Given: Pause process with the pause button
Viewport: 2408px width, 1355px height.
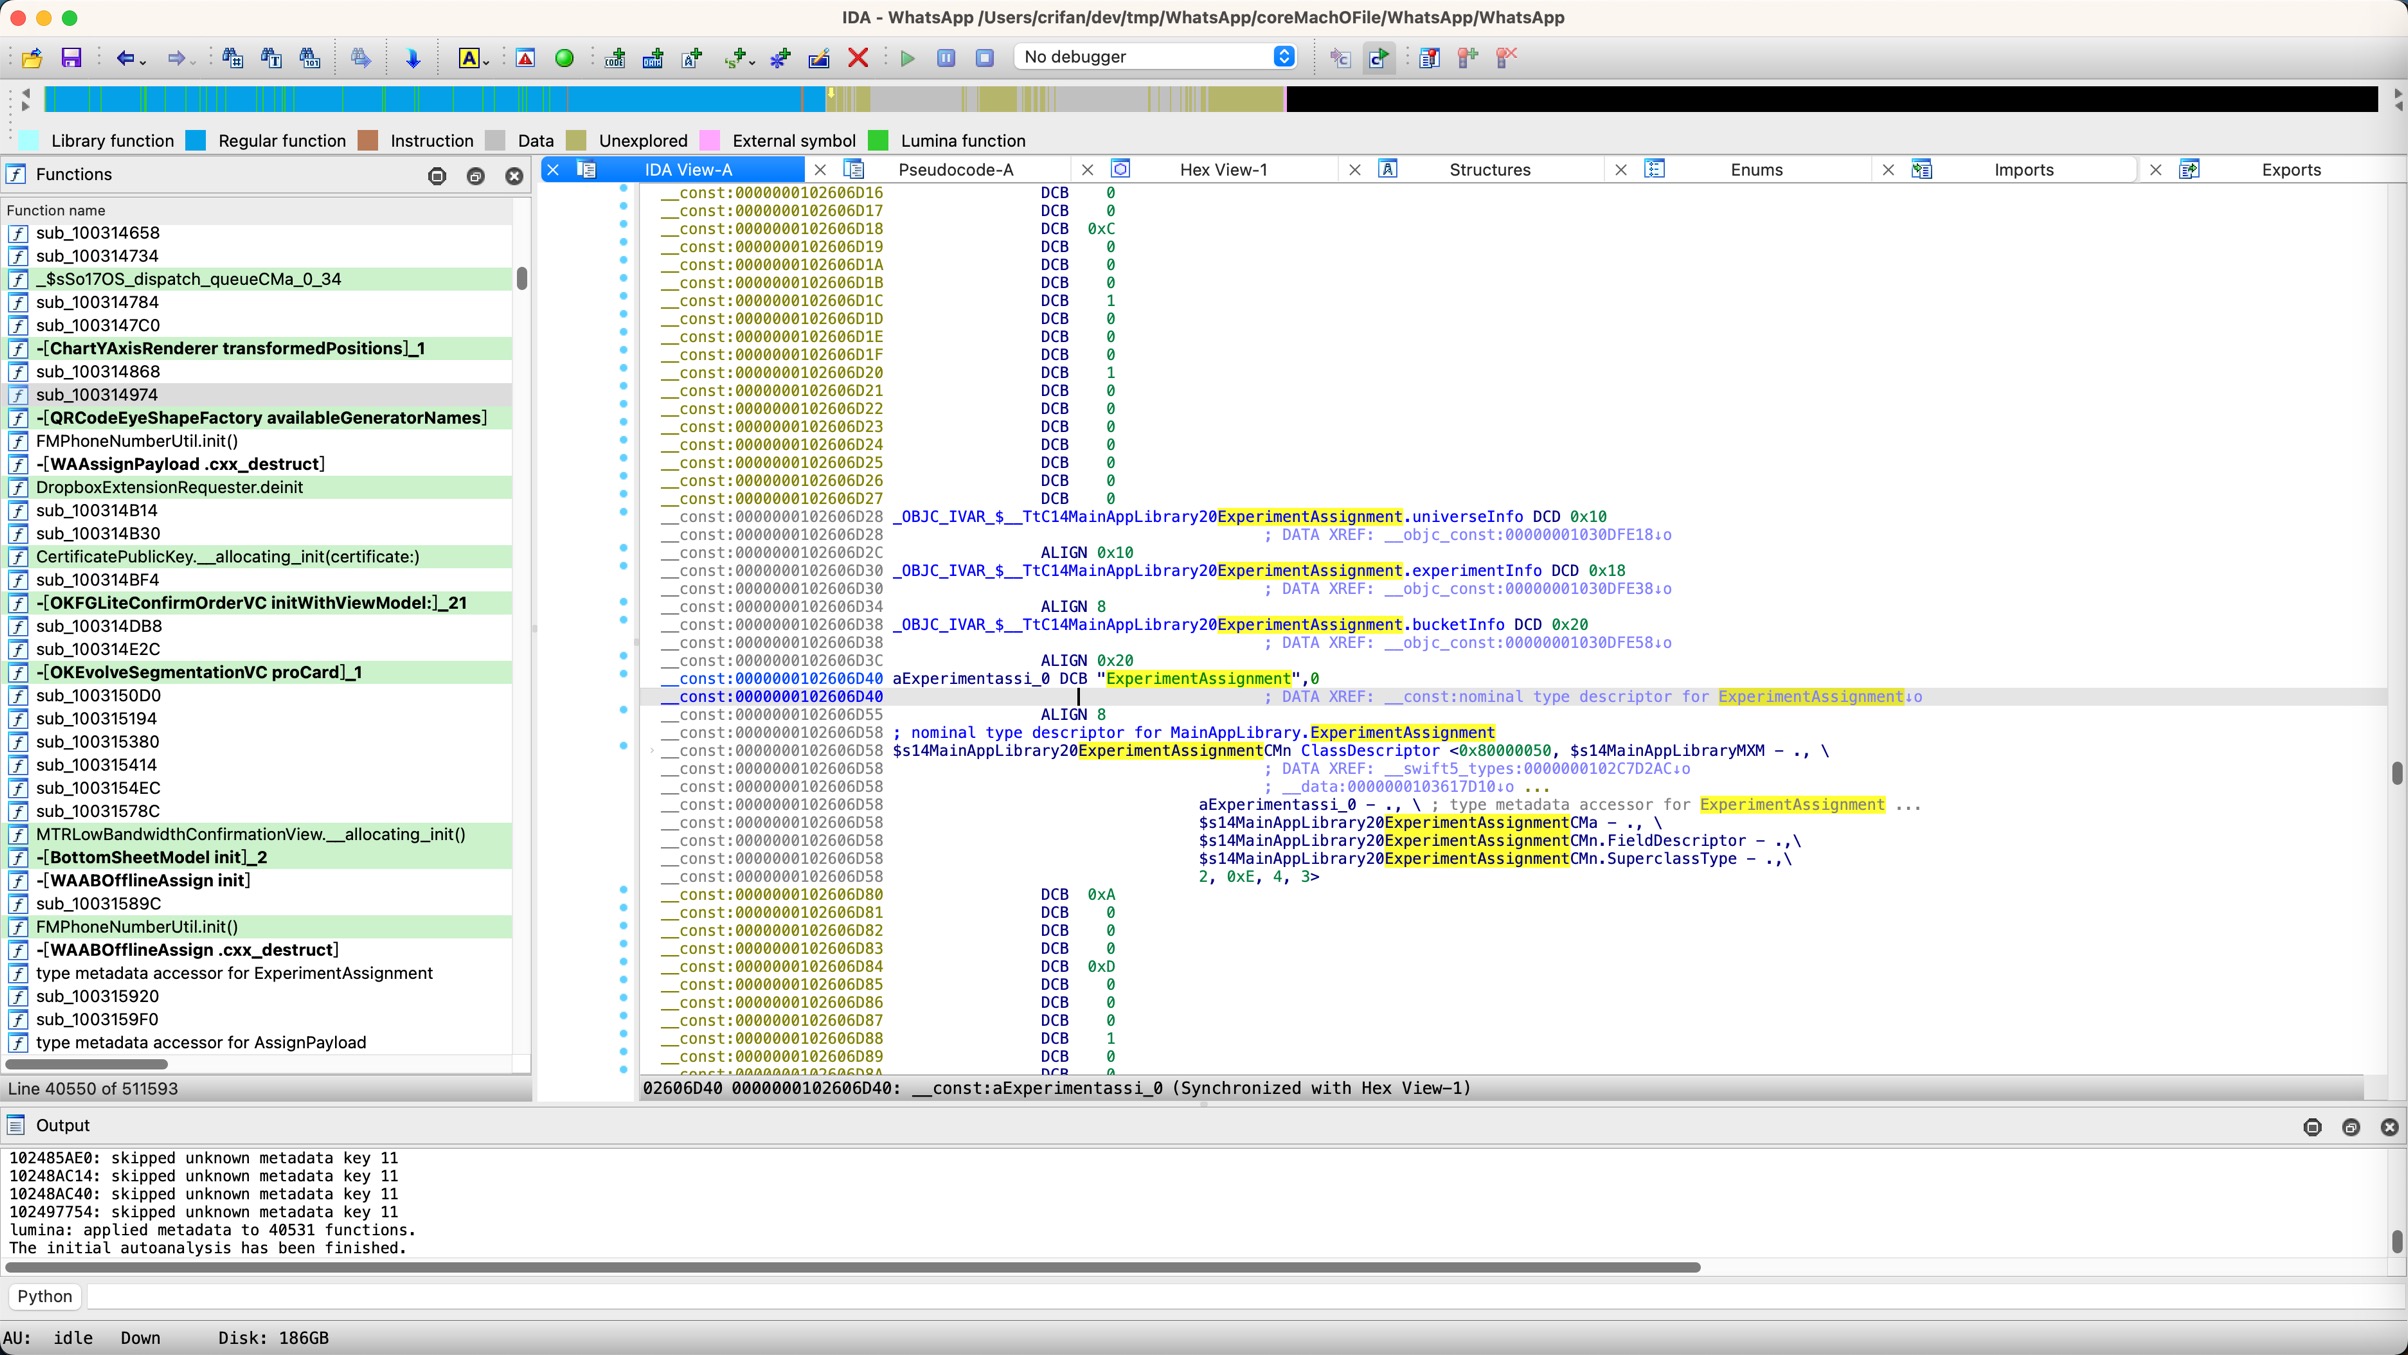Looking at the screenshot, I should 946,58.
